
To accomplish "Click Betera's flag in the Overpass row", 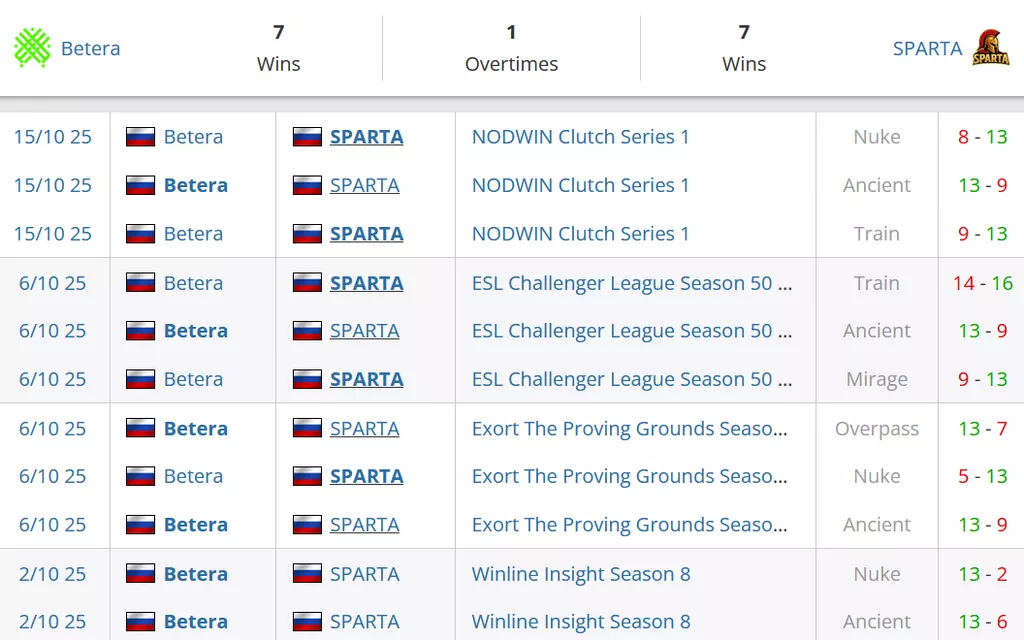I will pyautogui.click(x=140, y=428).
